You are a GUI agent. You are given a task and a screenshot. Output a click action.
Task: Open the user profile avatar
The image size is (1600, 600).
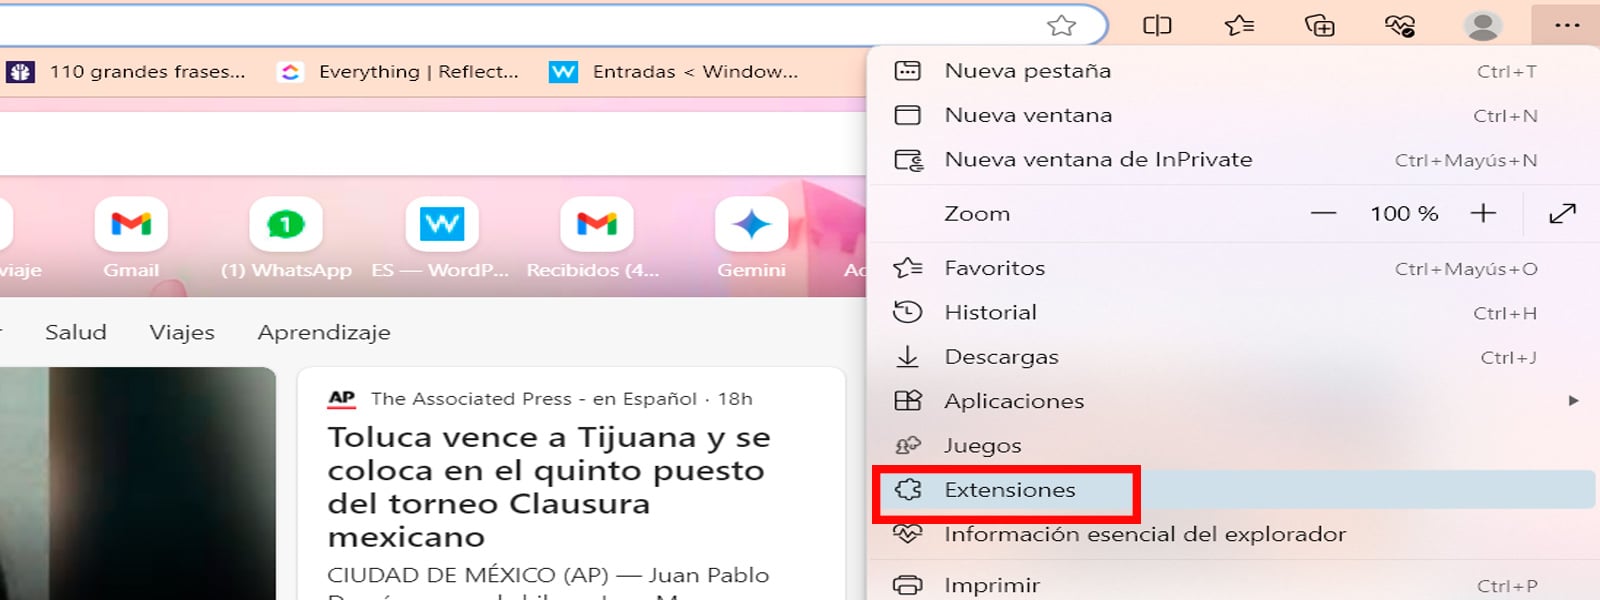1482,25
